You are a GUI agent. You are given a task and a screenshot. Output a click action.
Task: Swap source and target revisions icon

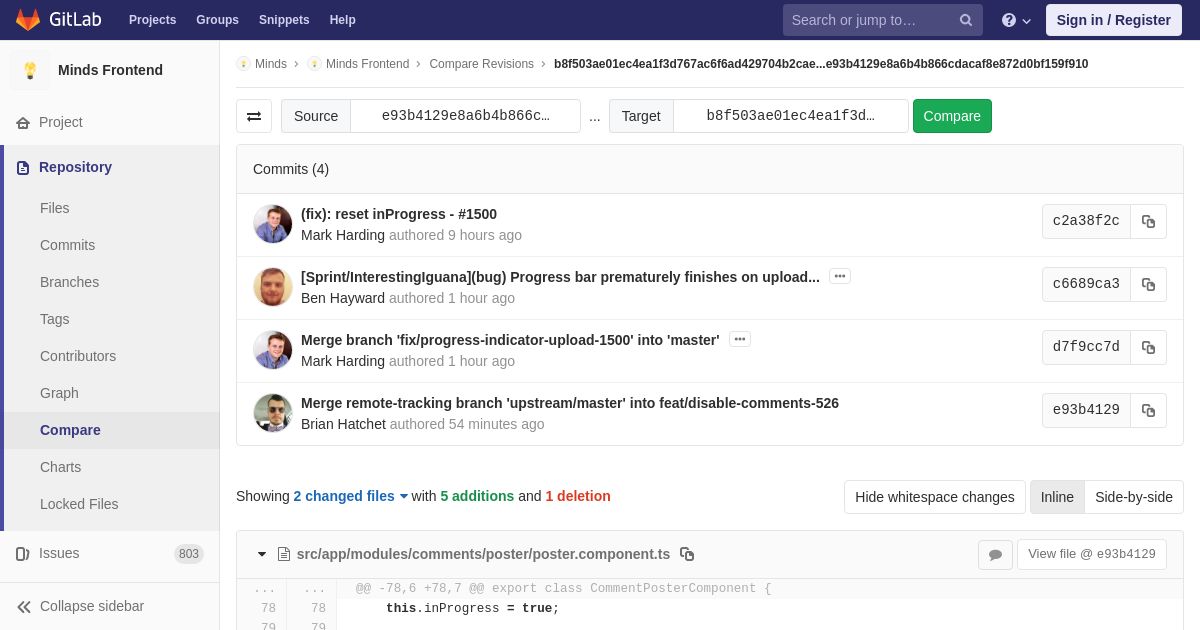254,116
